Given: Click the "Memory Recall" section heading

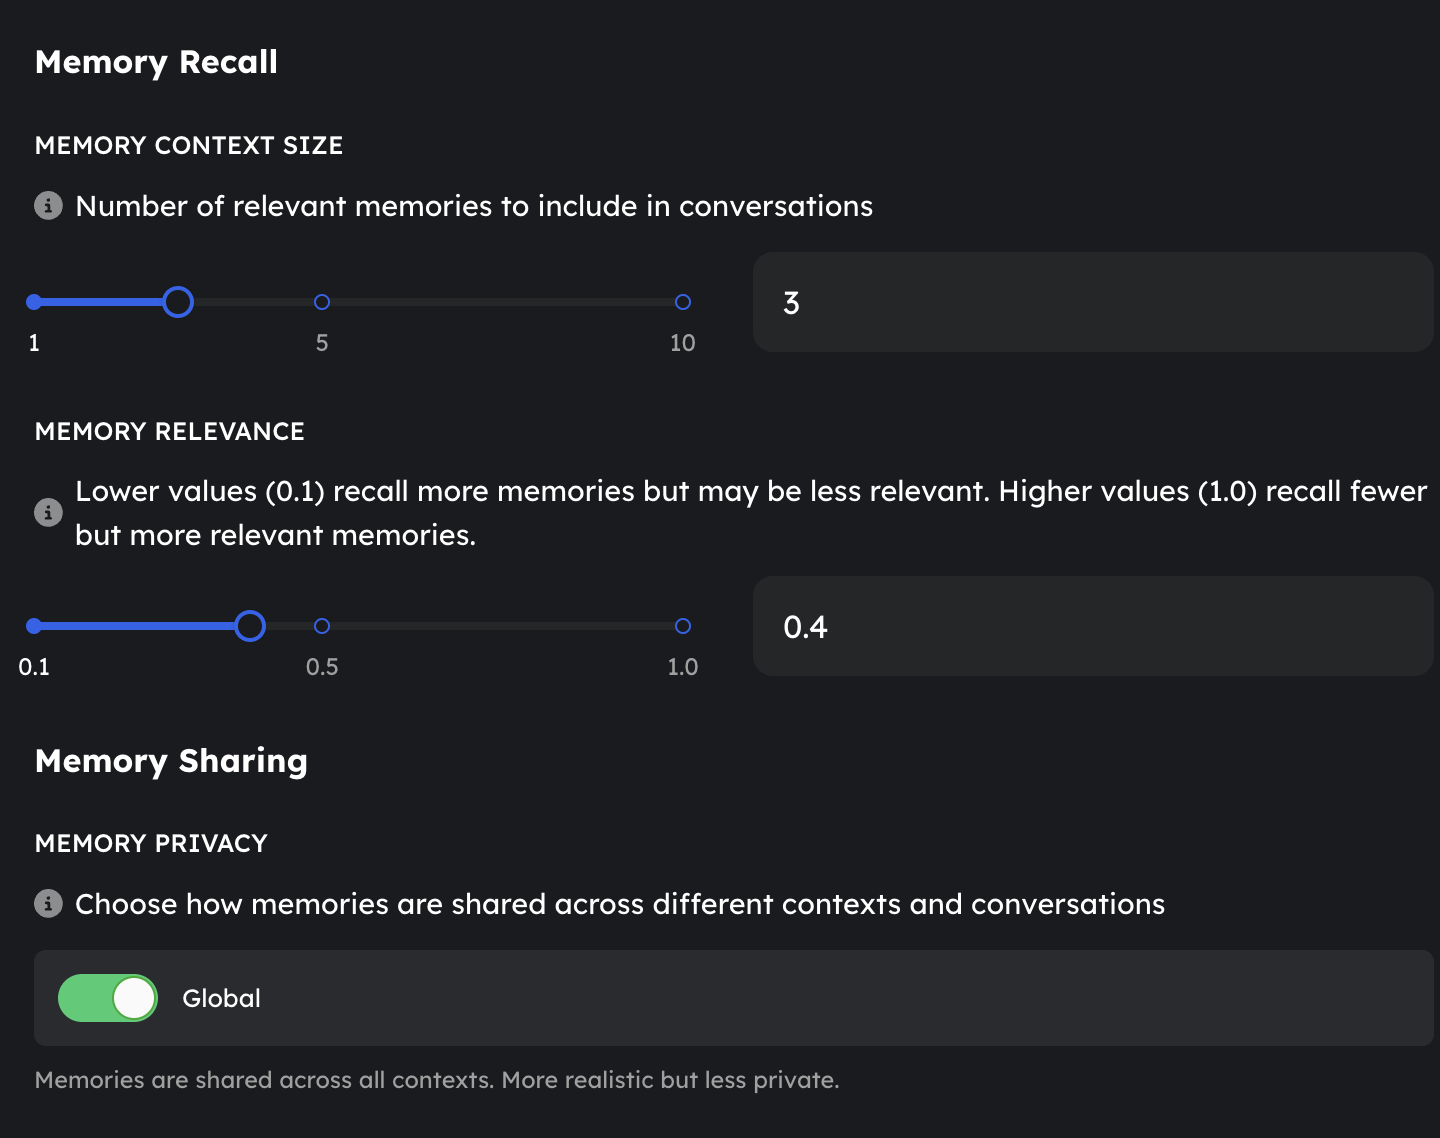Looking at the screenshot, I should click(156, 62).
